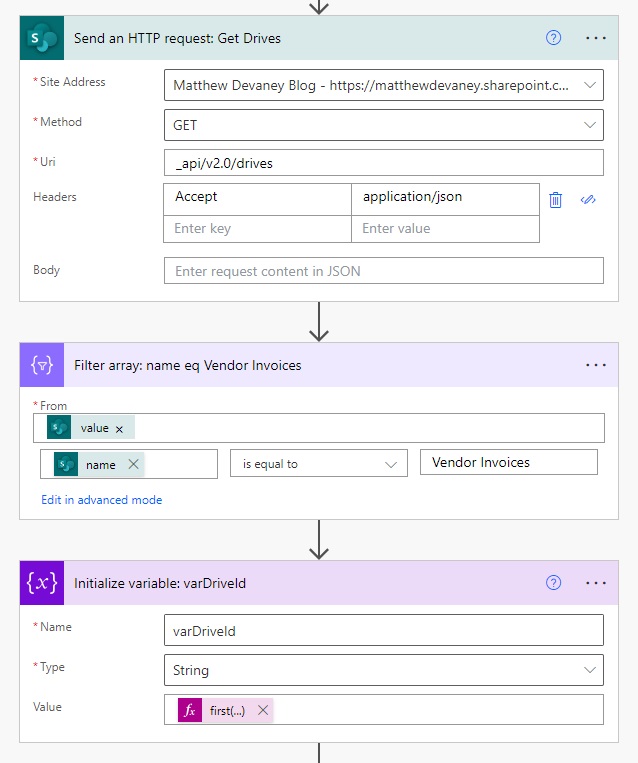Screen dimensions: 638x763
Task: Click the Uri field with _api/v2.0/drives
Action: [383, 163]
